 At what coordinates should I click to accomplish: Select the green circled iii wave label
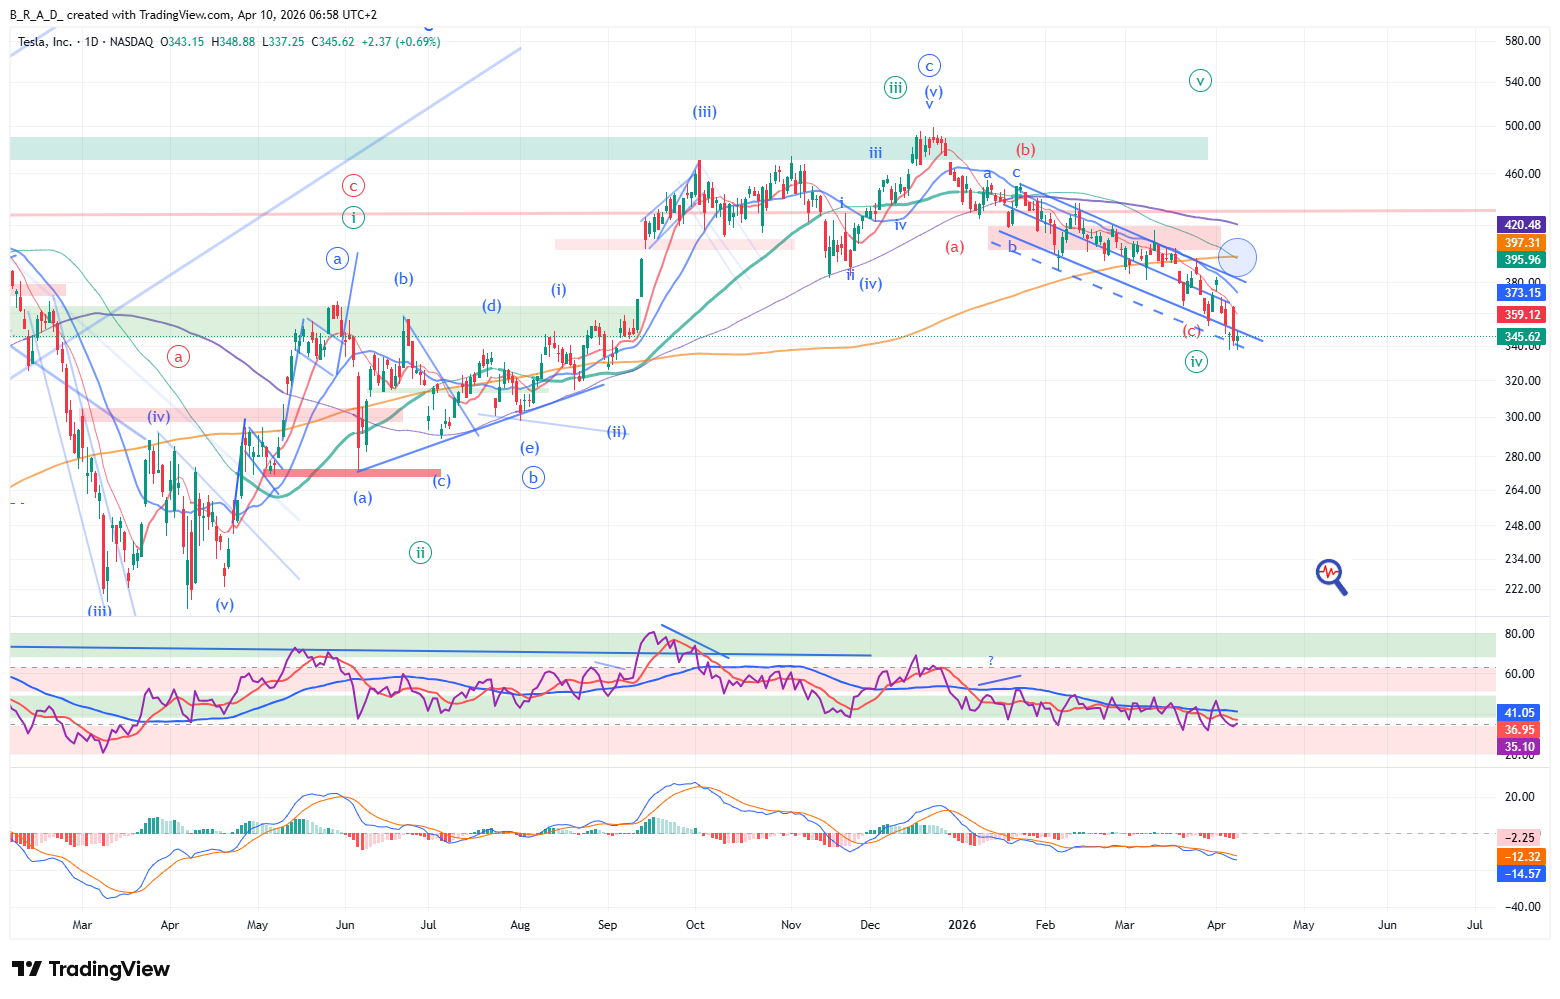tap(895, 87)
